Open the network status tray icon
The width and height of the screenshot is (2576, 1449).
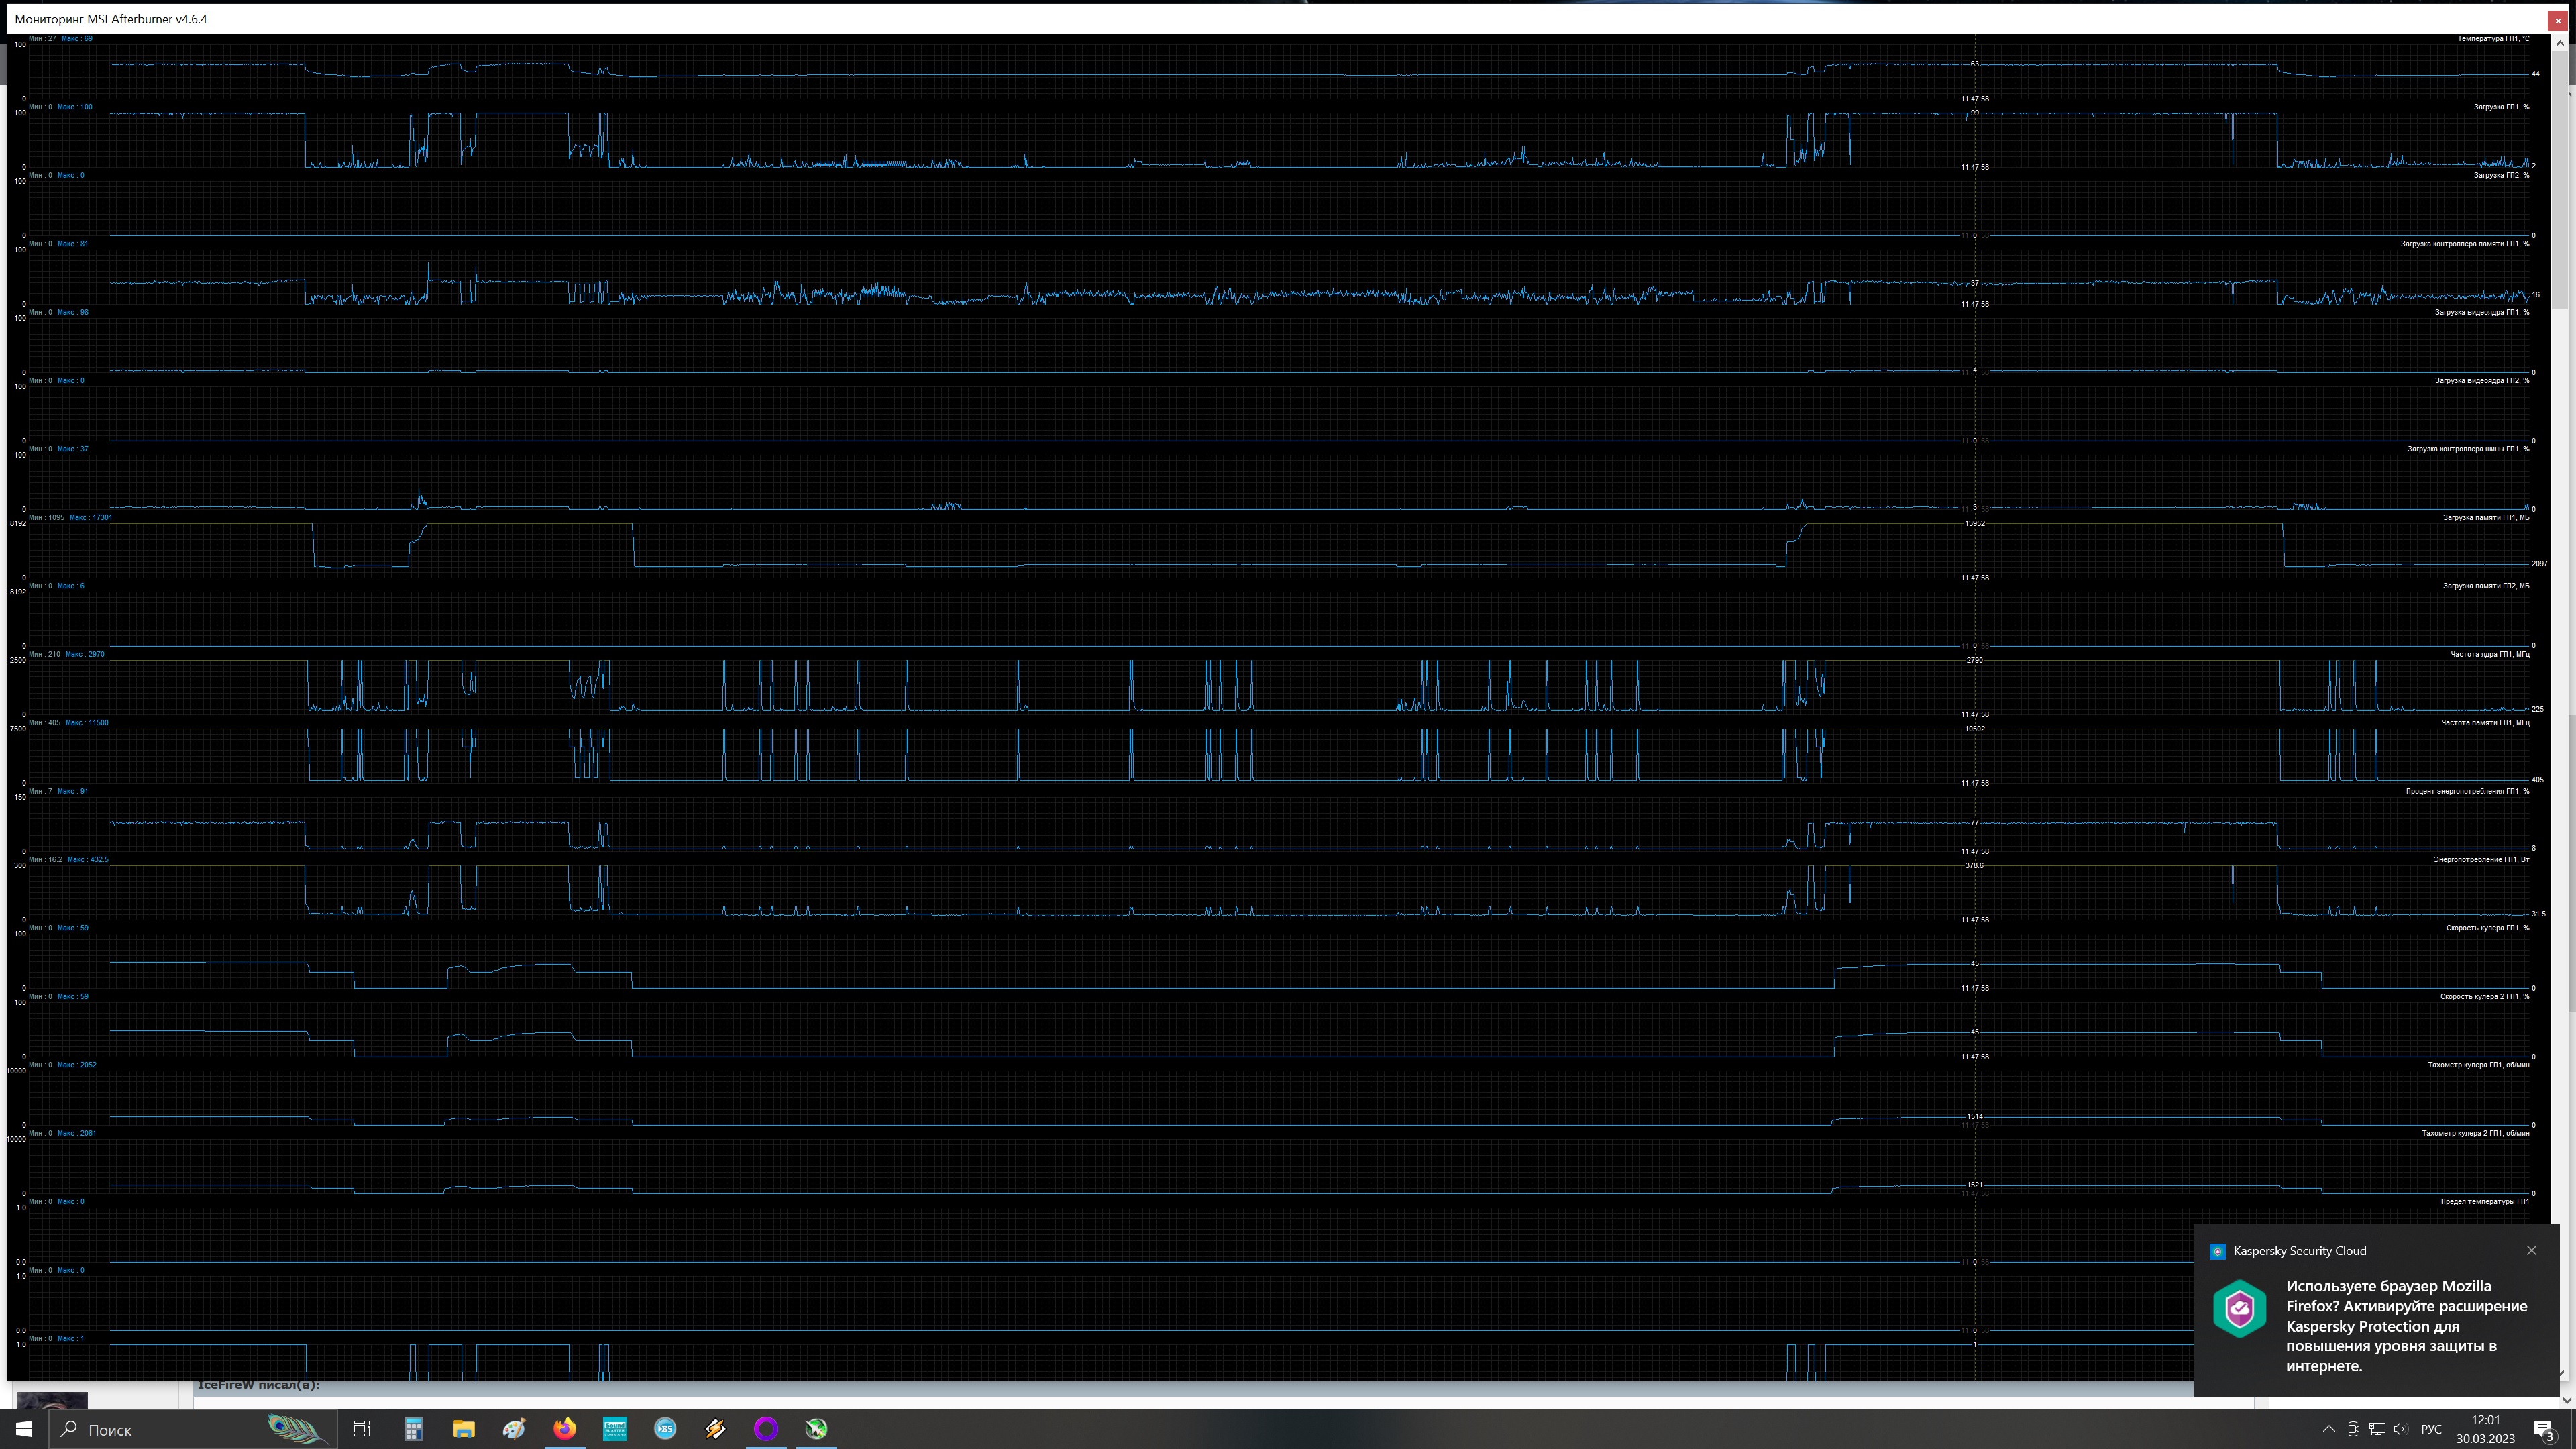click(2377, 1429)
